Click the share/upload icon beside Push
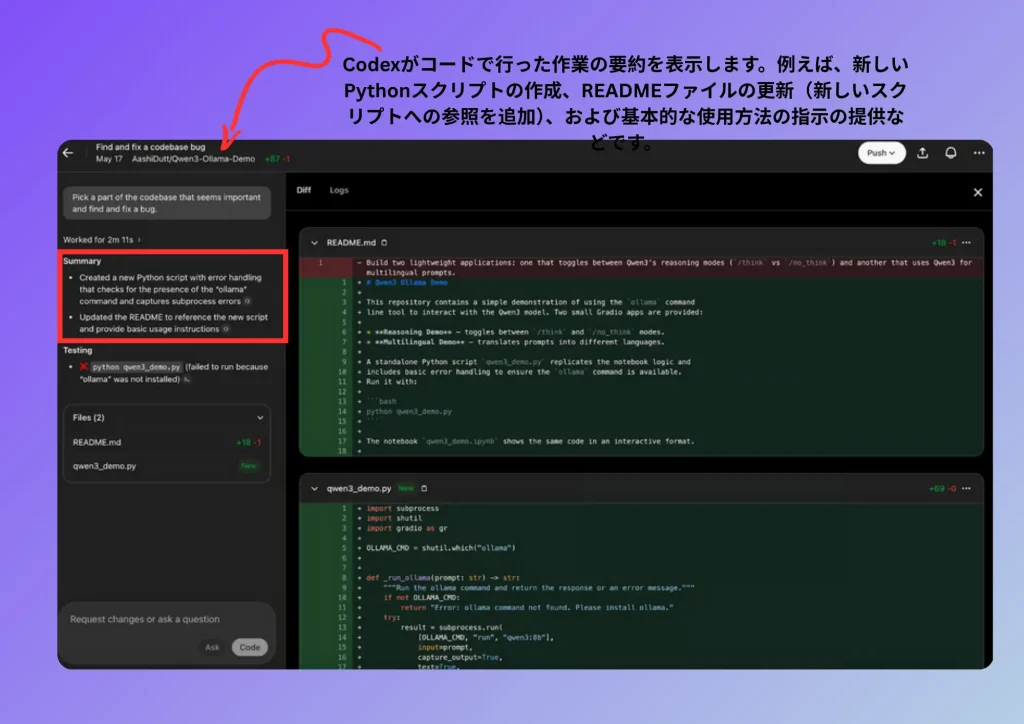The width and height of the screenshot is (1024, 724). tap(922, 153)
